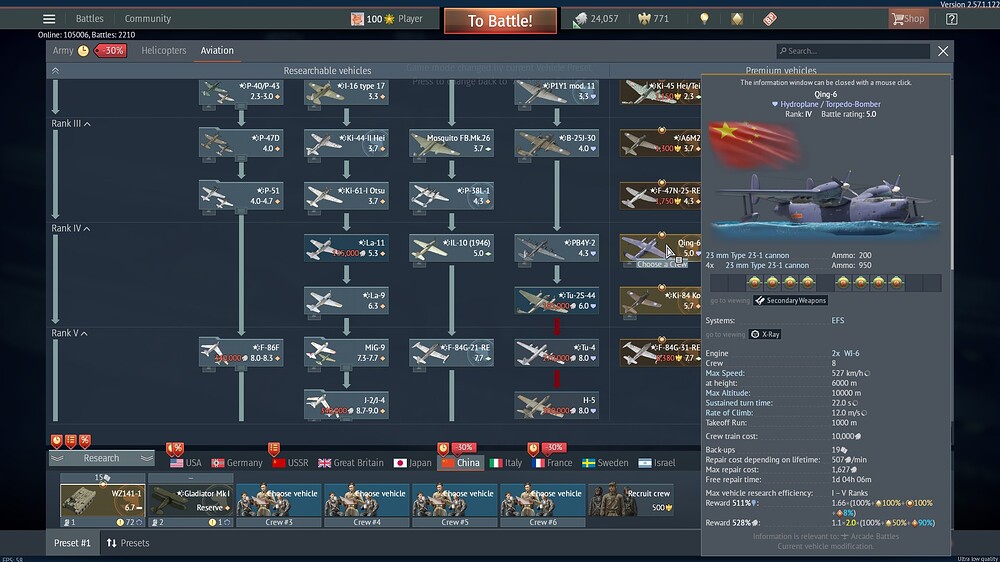Switch to the Army tab
Viewport: 1000px width, 562px height.
coord(63,50)
